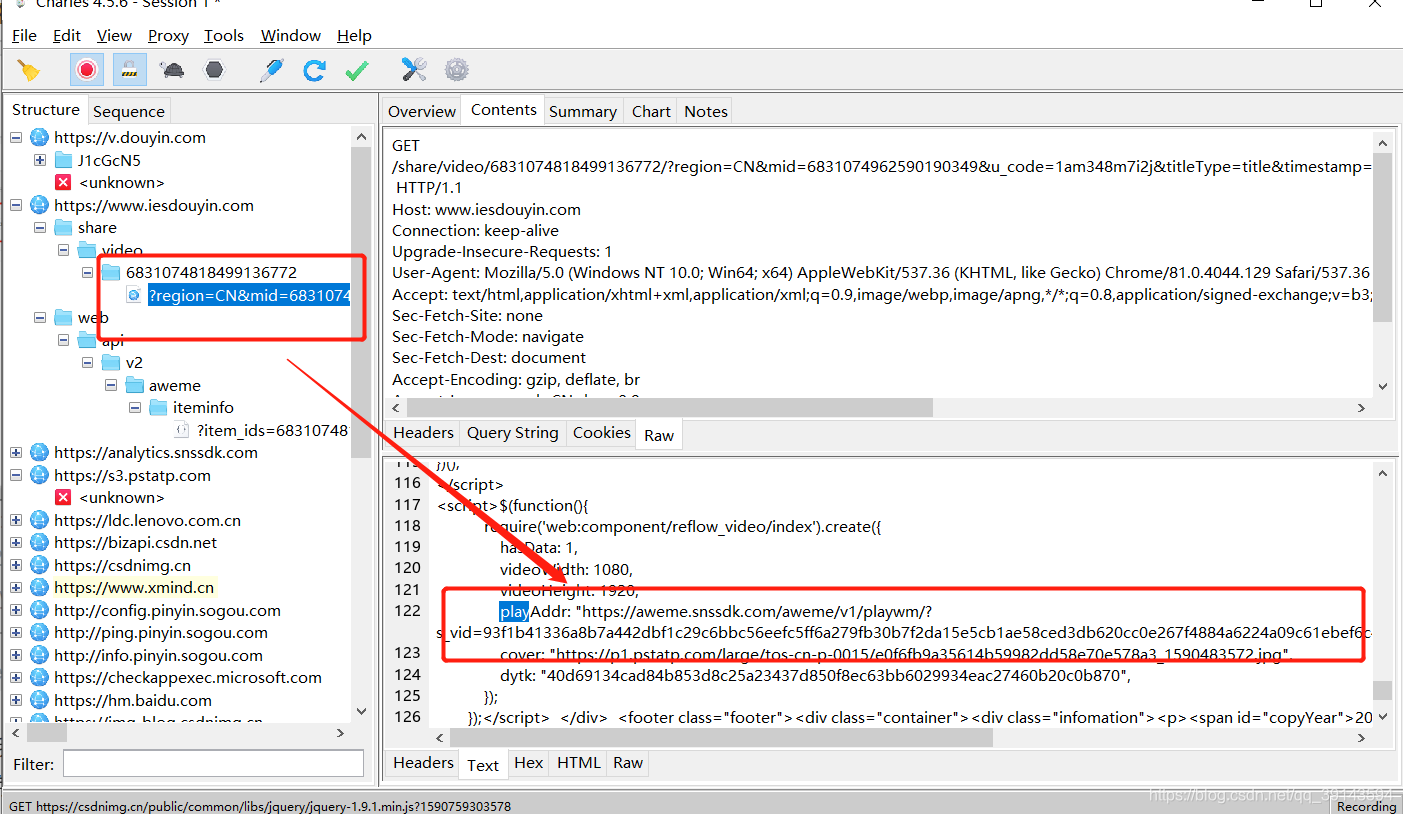Switch to the Overview tab

click(x=422, y=111)
